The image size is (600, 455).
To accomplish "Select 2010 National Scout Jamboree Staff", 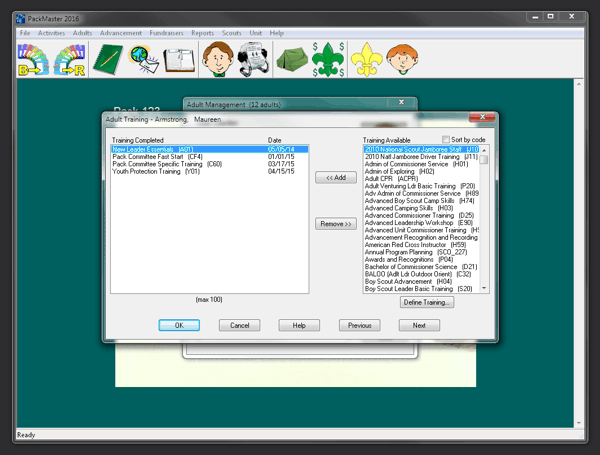I will point(421,149).
